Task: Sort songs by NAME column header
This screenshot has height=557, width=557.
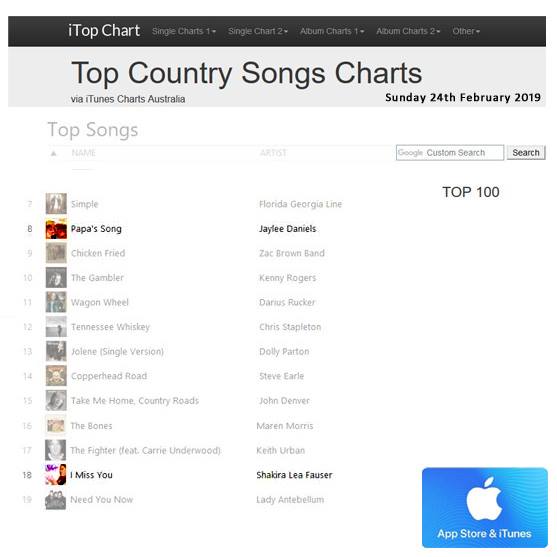Action: (x=83, y=153)
